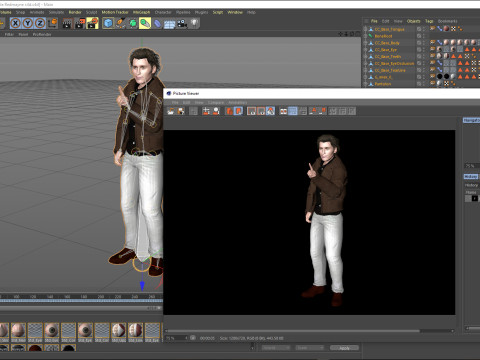
Task: Click Picture Viewer horizontal scrollbar
Action: pos(293,331)
